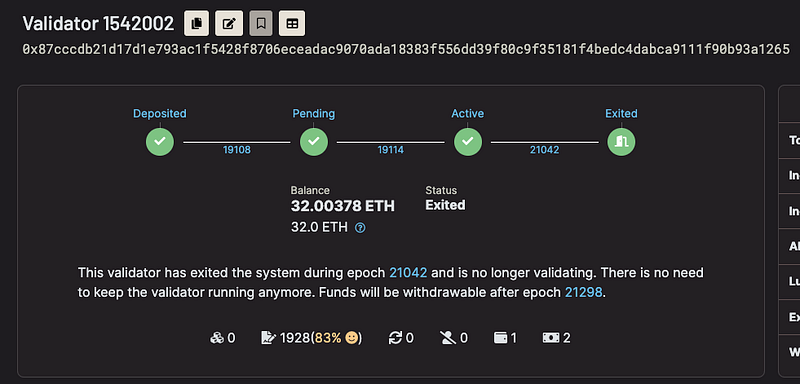Copy the validator public key icon
The height and width of the screenshot is (384, 800).
pyautogui.click(x=196, y=23)
